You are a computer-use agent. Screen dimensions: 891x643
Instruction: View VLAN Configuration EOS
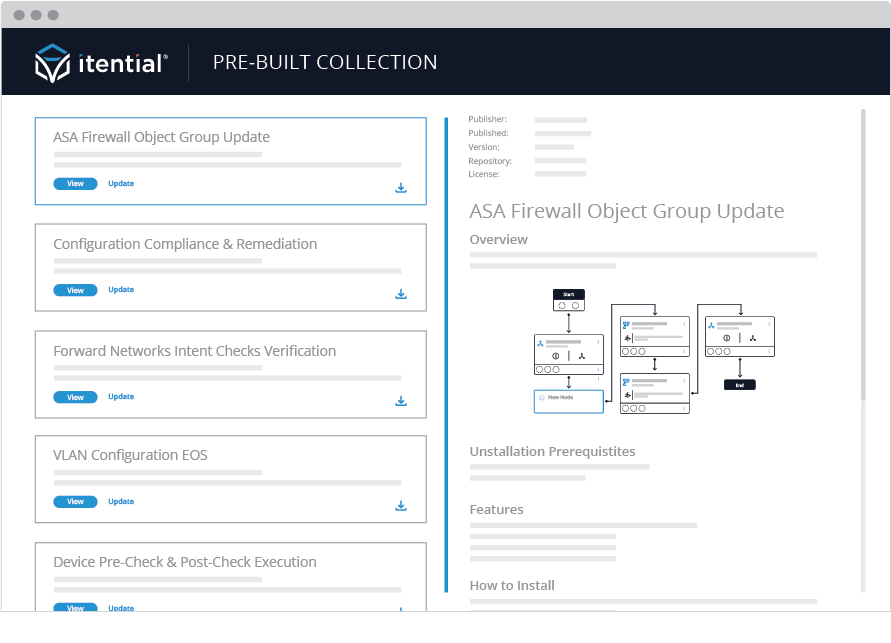click(x=75, y=502)
